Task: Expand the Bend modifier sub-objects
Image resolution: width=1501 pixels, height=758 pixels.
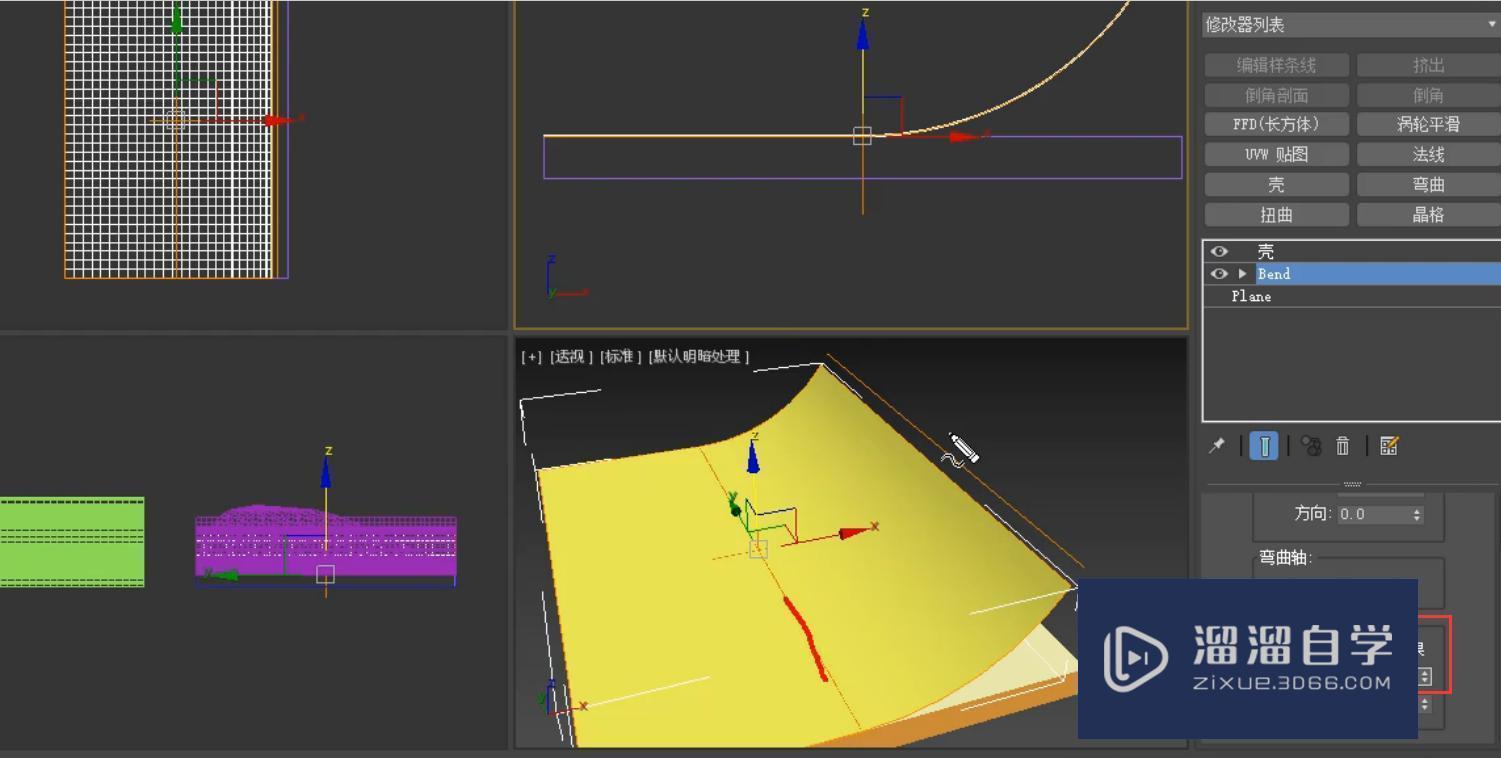Action: 1243,273
